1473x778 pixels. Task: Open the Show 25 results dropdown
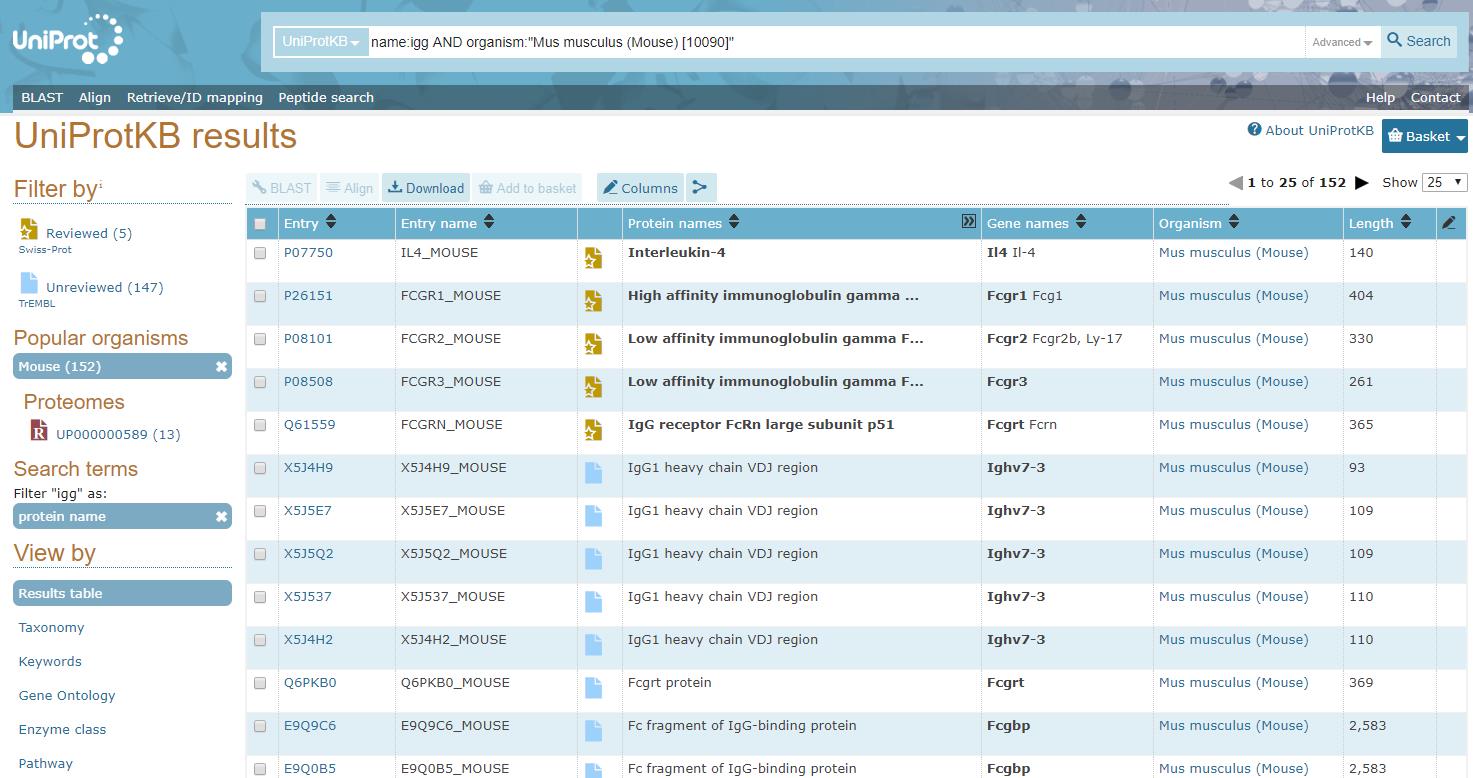click(1446, 182)
